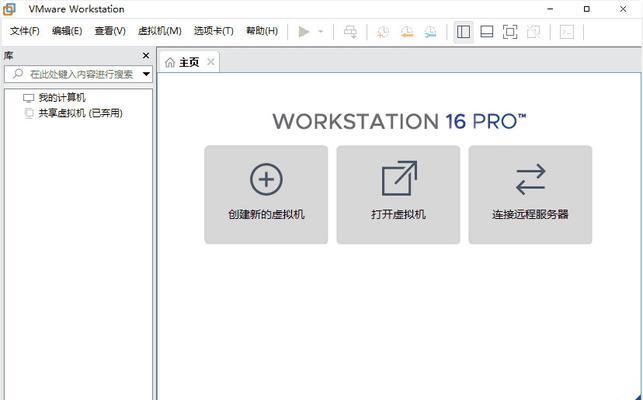This screenshot has width=643, height=400.
Task: Expand the power options dropdown arrow
Action: (321, 32)
